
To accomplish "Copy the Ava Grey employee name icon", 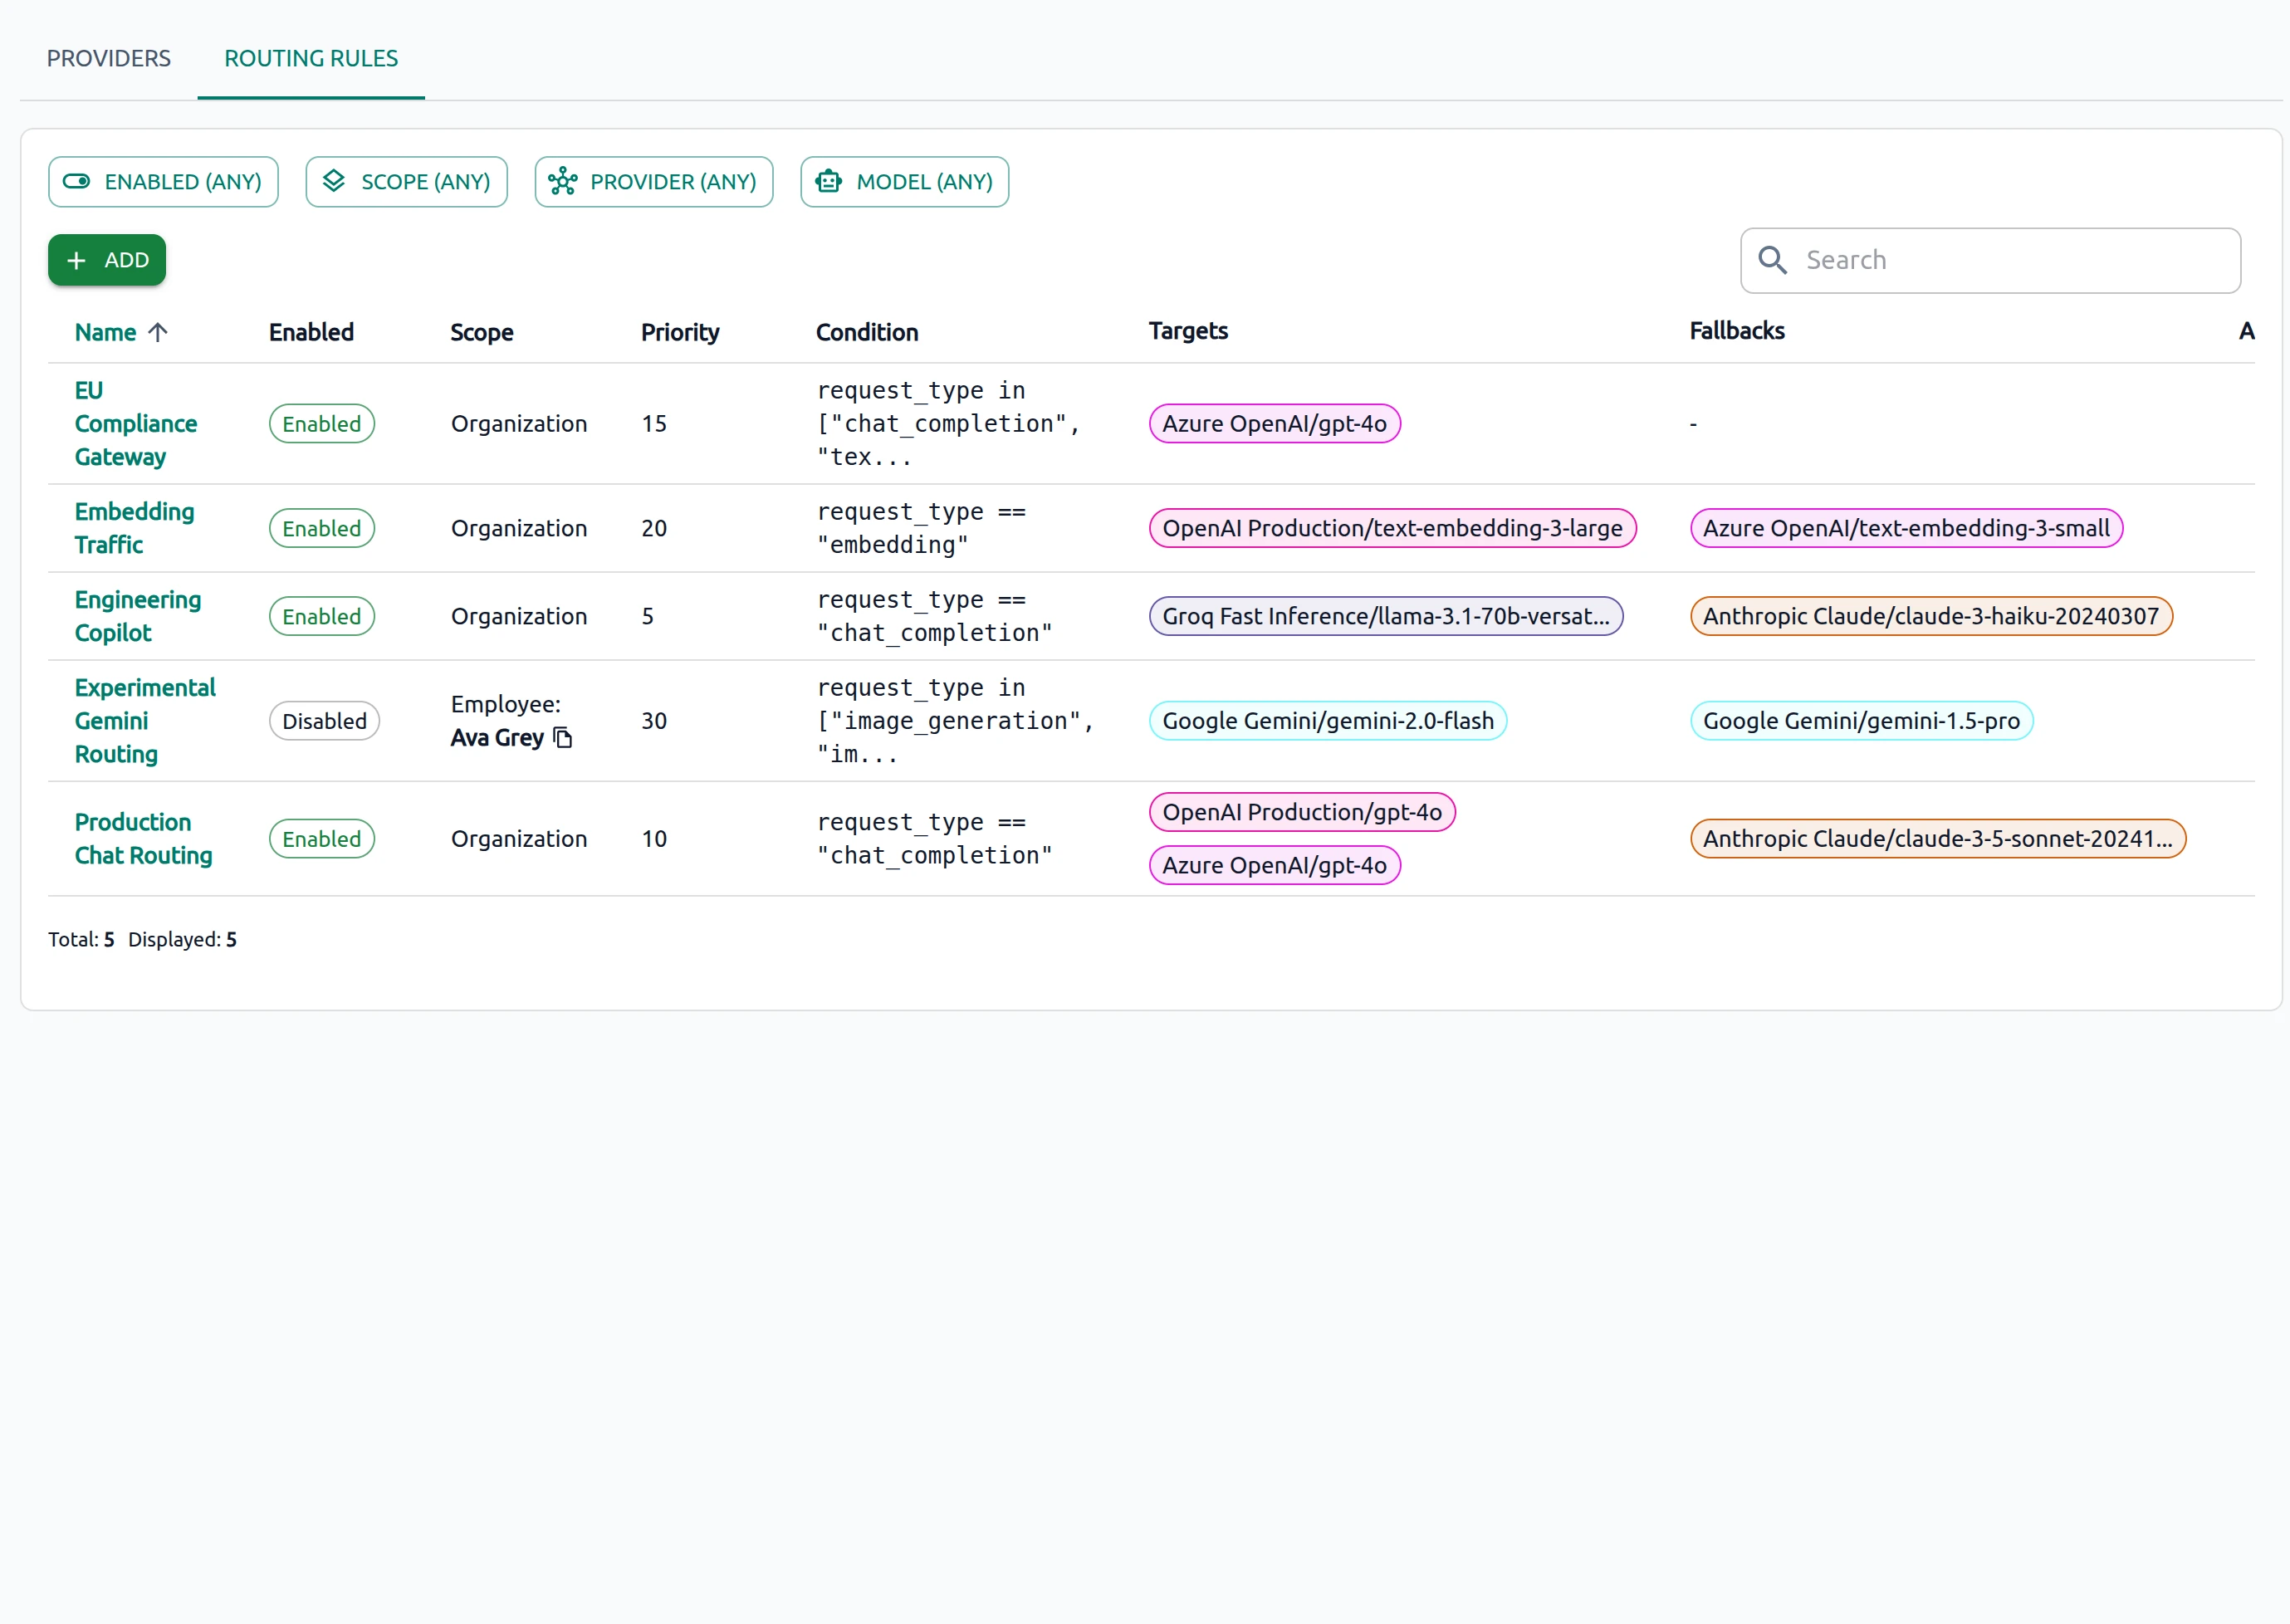I will 563,738.
